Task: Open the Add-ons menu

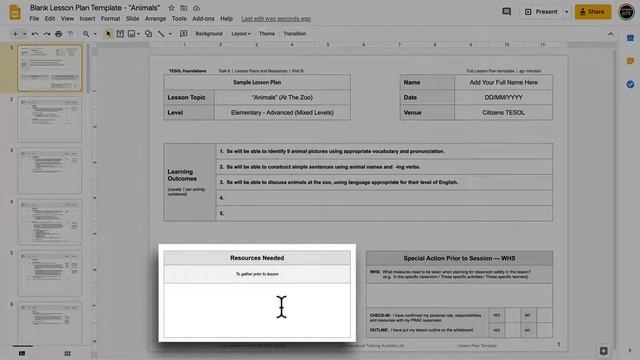Action: (203, 19)
